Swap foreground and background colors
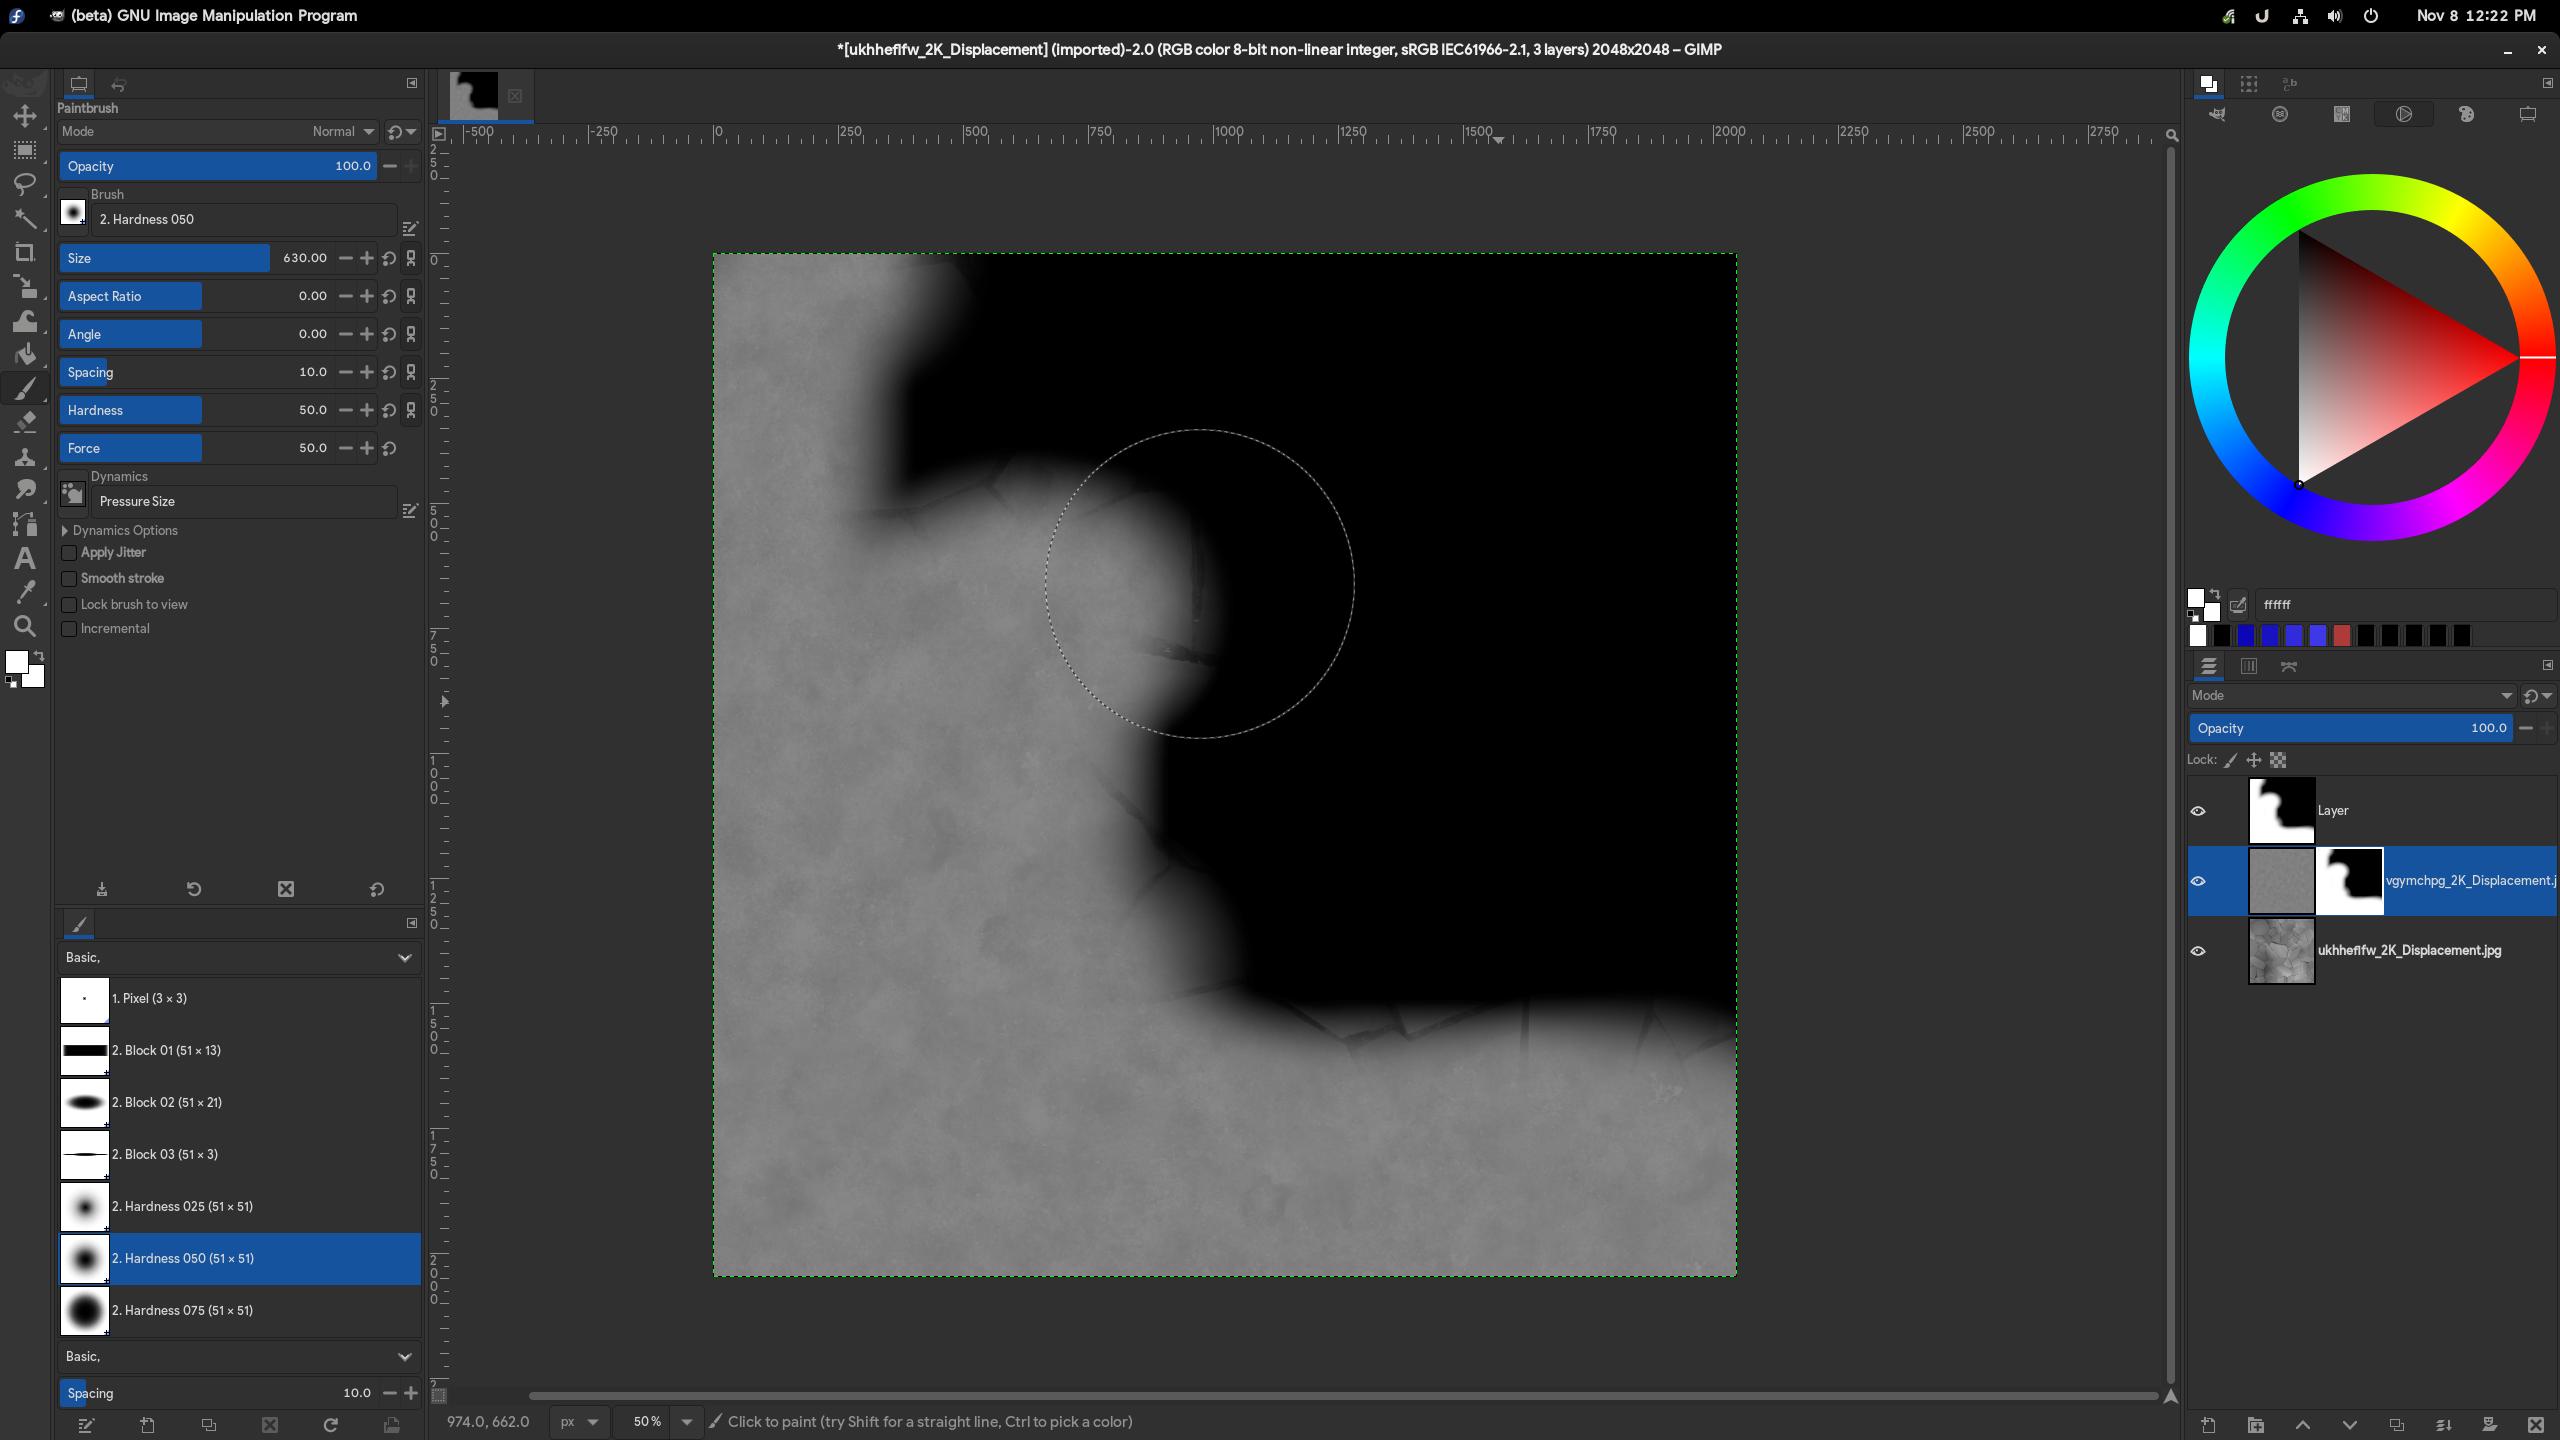This screenshot has height=1440, width=2560. (x=38, y=656)
